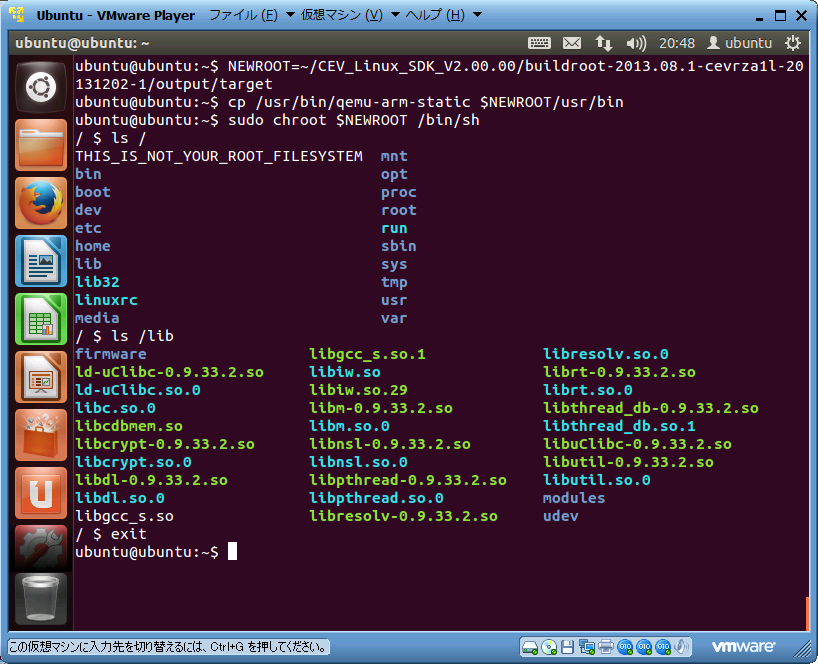818x664 pixels.
Task: Click the VMware CD/DVD drive status icon
Action: point(549,647)
